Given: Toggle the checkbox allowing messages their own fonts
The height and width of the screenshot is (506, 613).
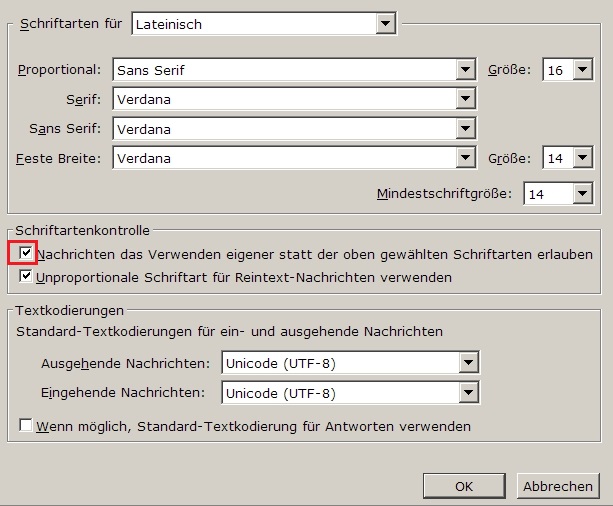Looking at the screenshot, I should (26, 254).
